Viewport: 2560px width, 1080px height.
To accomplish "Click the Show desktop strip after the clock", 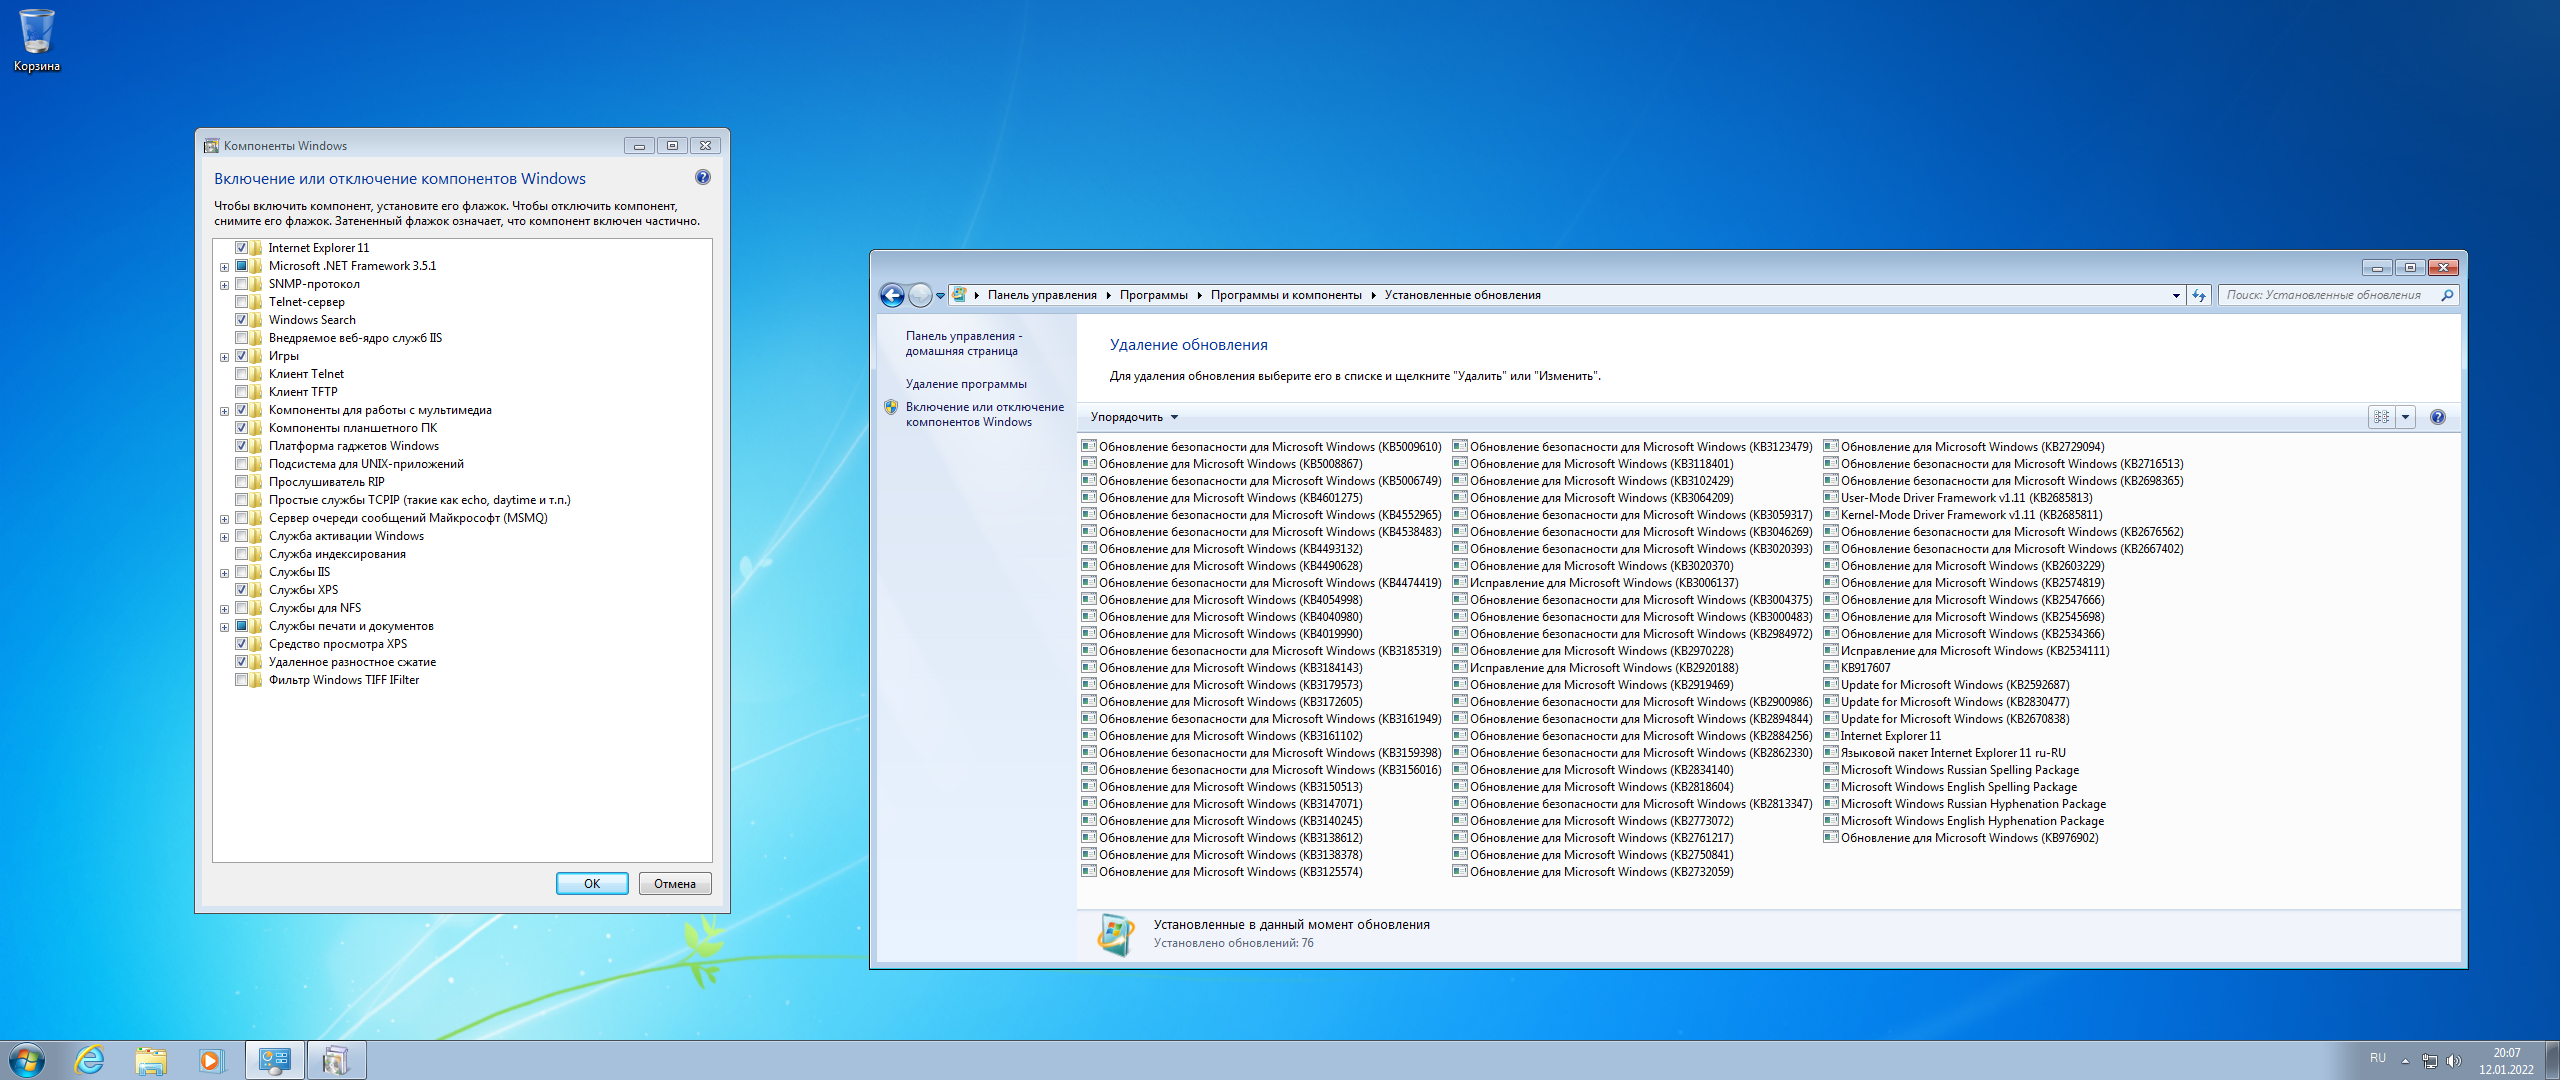I will tap(2552, 1060).
